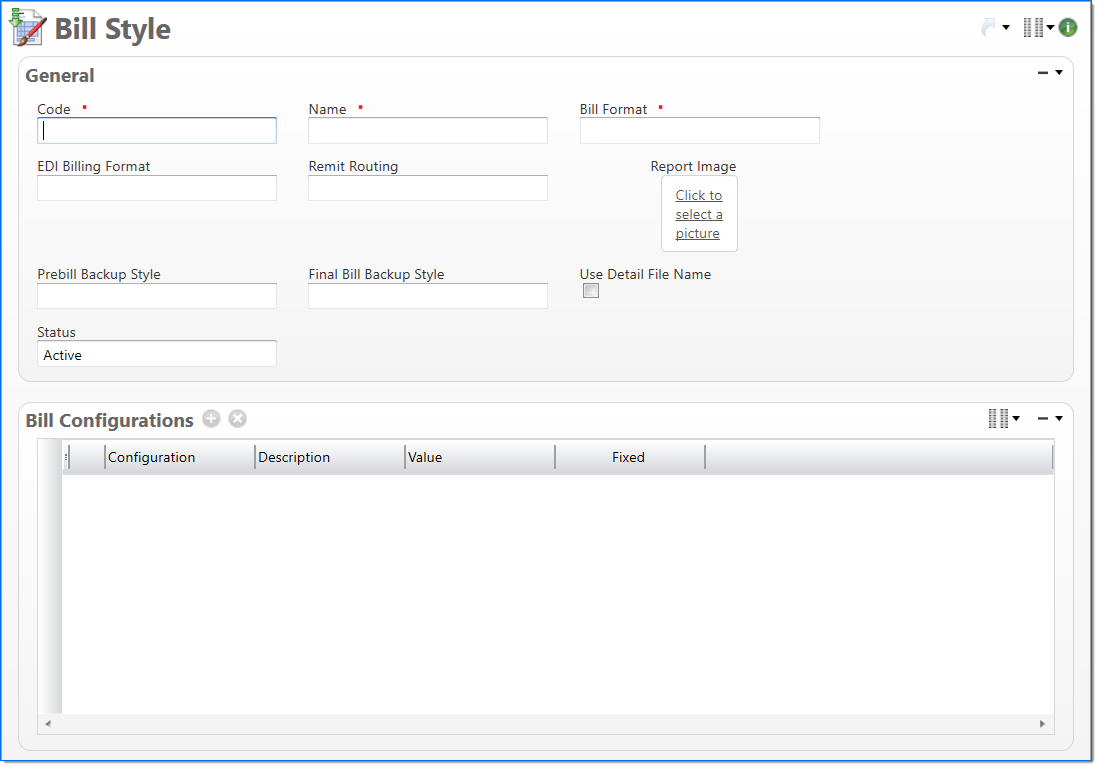
Task: Click the forward arrow action icon
Action: click(988, 28)
